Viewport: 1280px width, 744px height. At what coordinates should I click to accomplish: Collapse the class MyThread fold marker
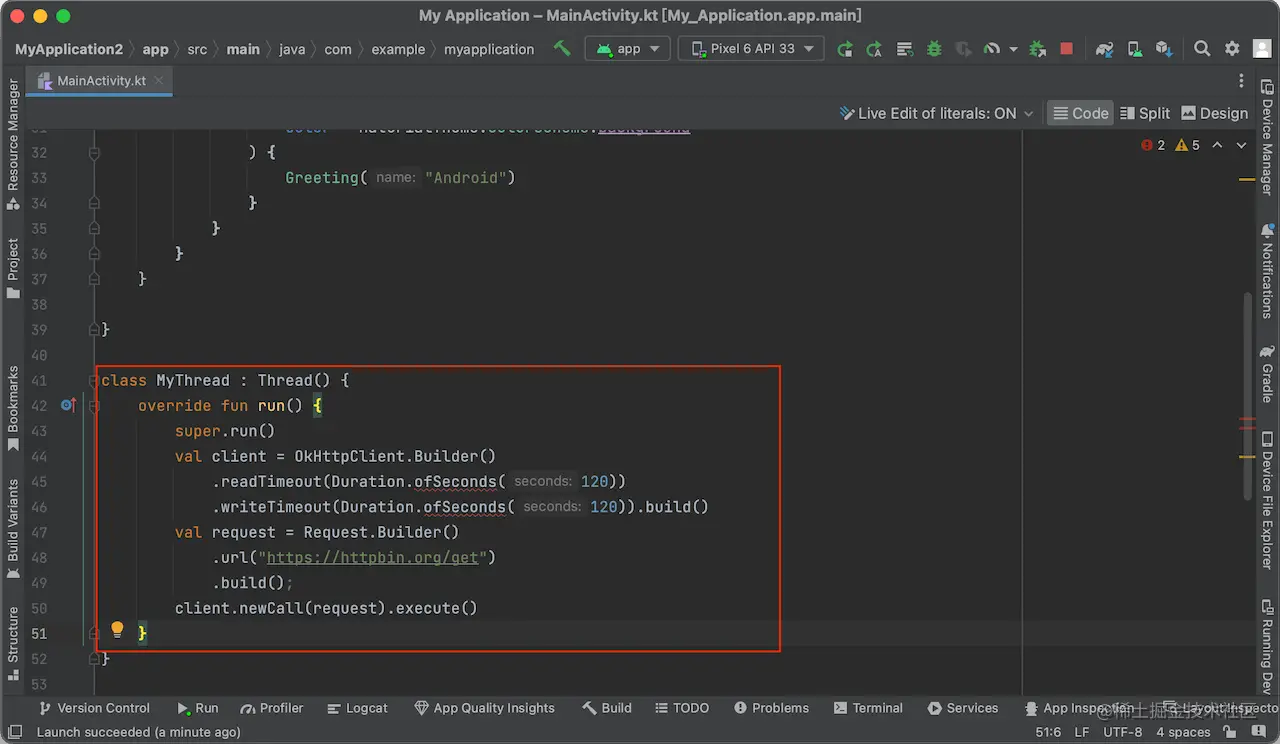tap(94, 380)
